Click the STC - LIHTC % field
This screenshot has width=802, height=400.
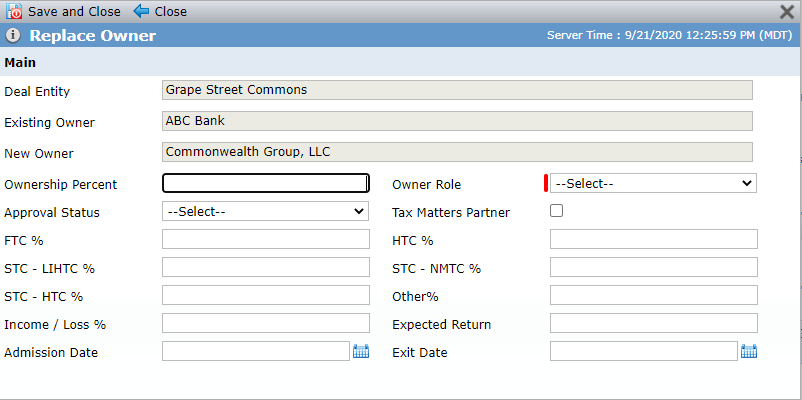[x=265, y=267]
